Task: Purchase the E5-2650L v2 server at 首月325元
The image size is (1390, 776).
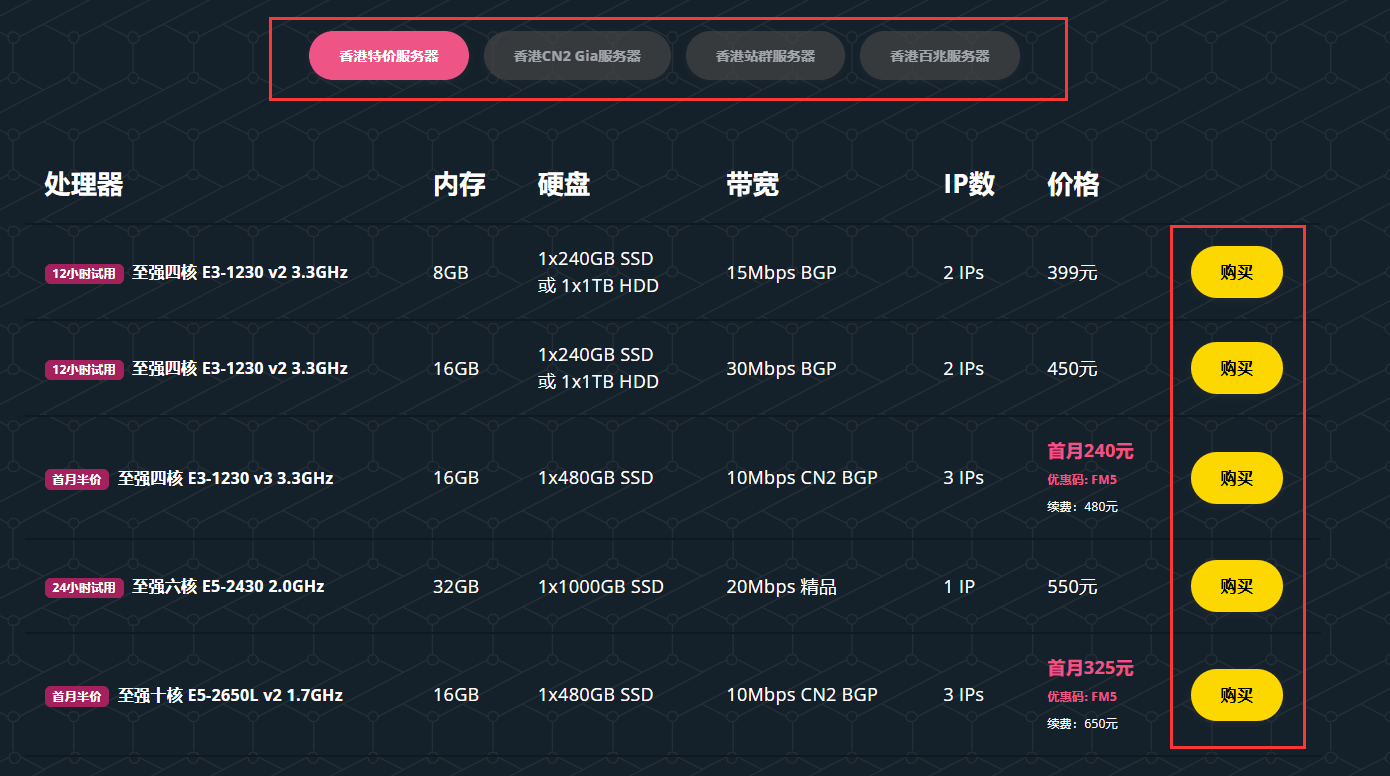Action: coord(1236,695)
